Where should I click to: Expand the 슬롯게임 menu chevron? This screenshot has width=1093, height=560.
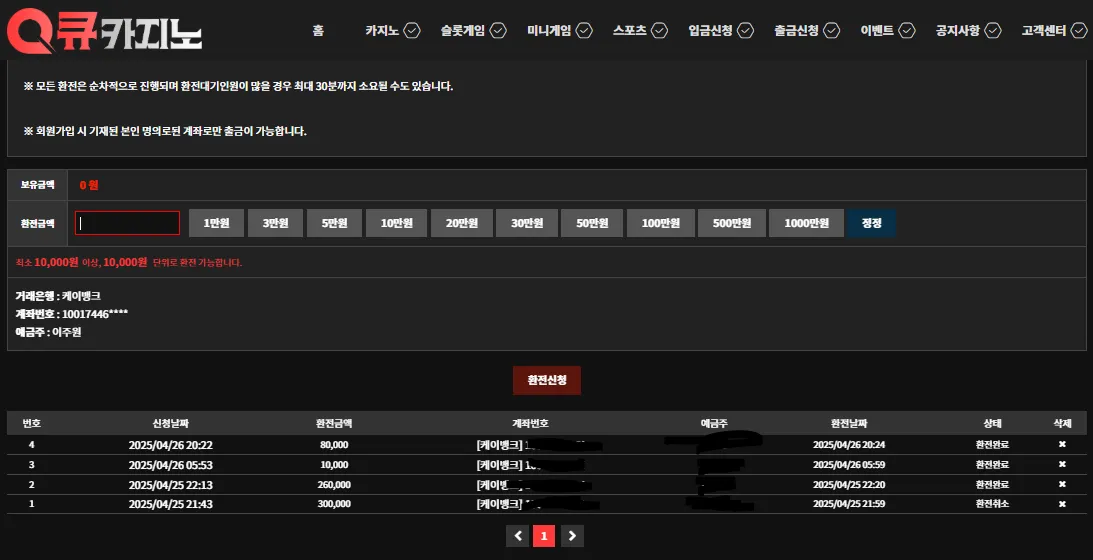tap(498, 31)
